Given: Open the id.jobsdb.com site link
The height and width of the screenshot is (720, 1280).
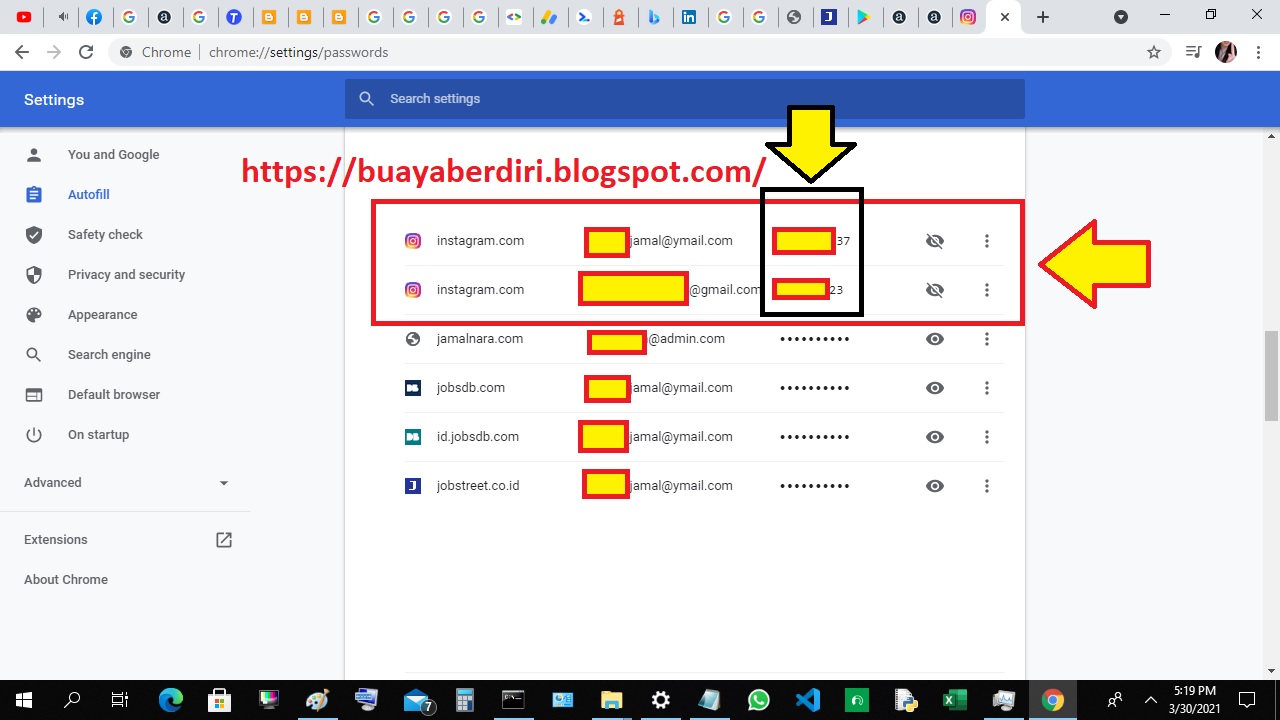Looking at the screenshot, I should [x=478, y=437].
